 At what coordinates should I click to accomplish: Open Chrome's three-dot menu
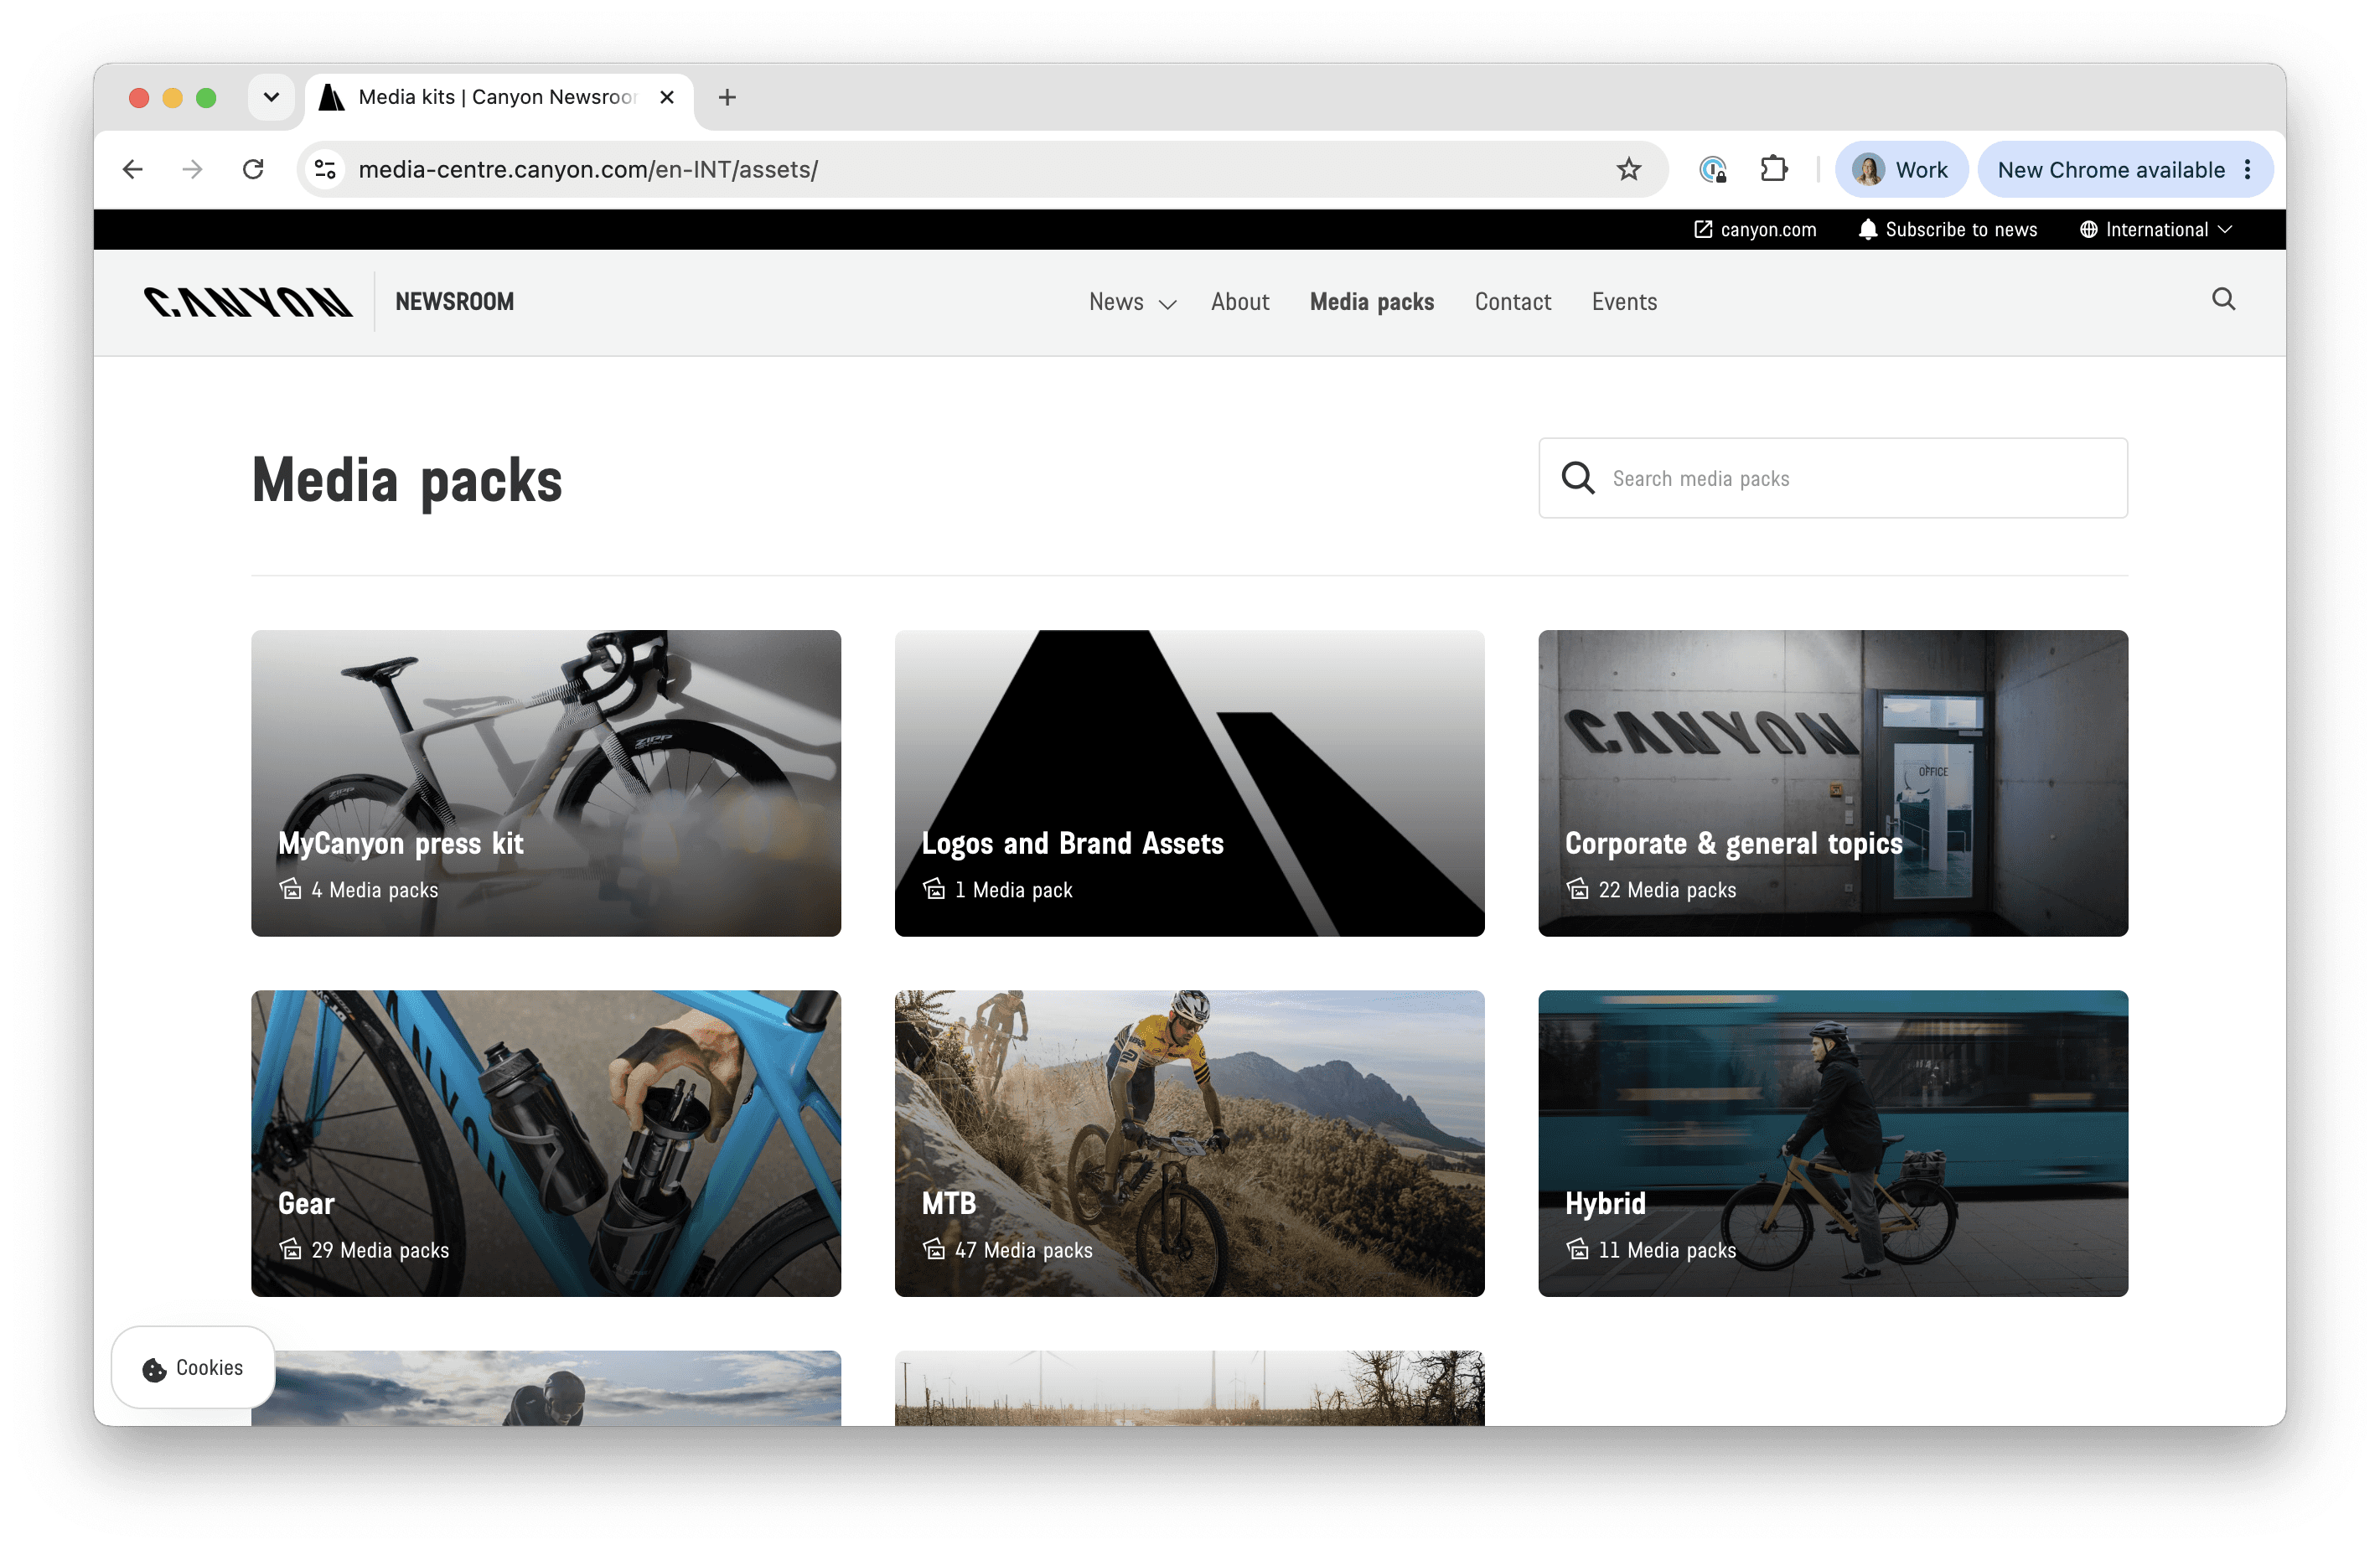(2248, 169)
